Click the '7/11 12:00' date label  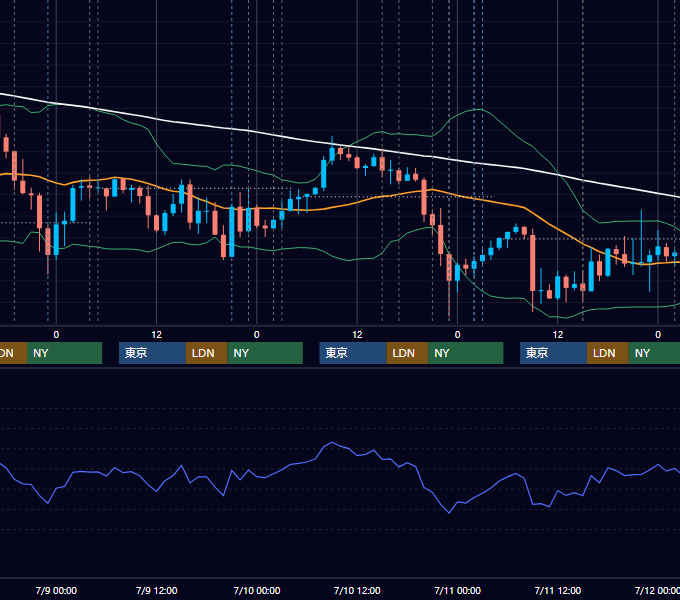pos(558,590)
